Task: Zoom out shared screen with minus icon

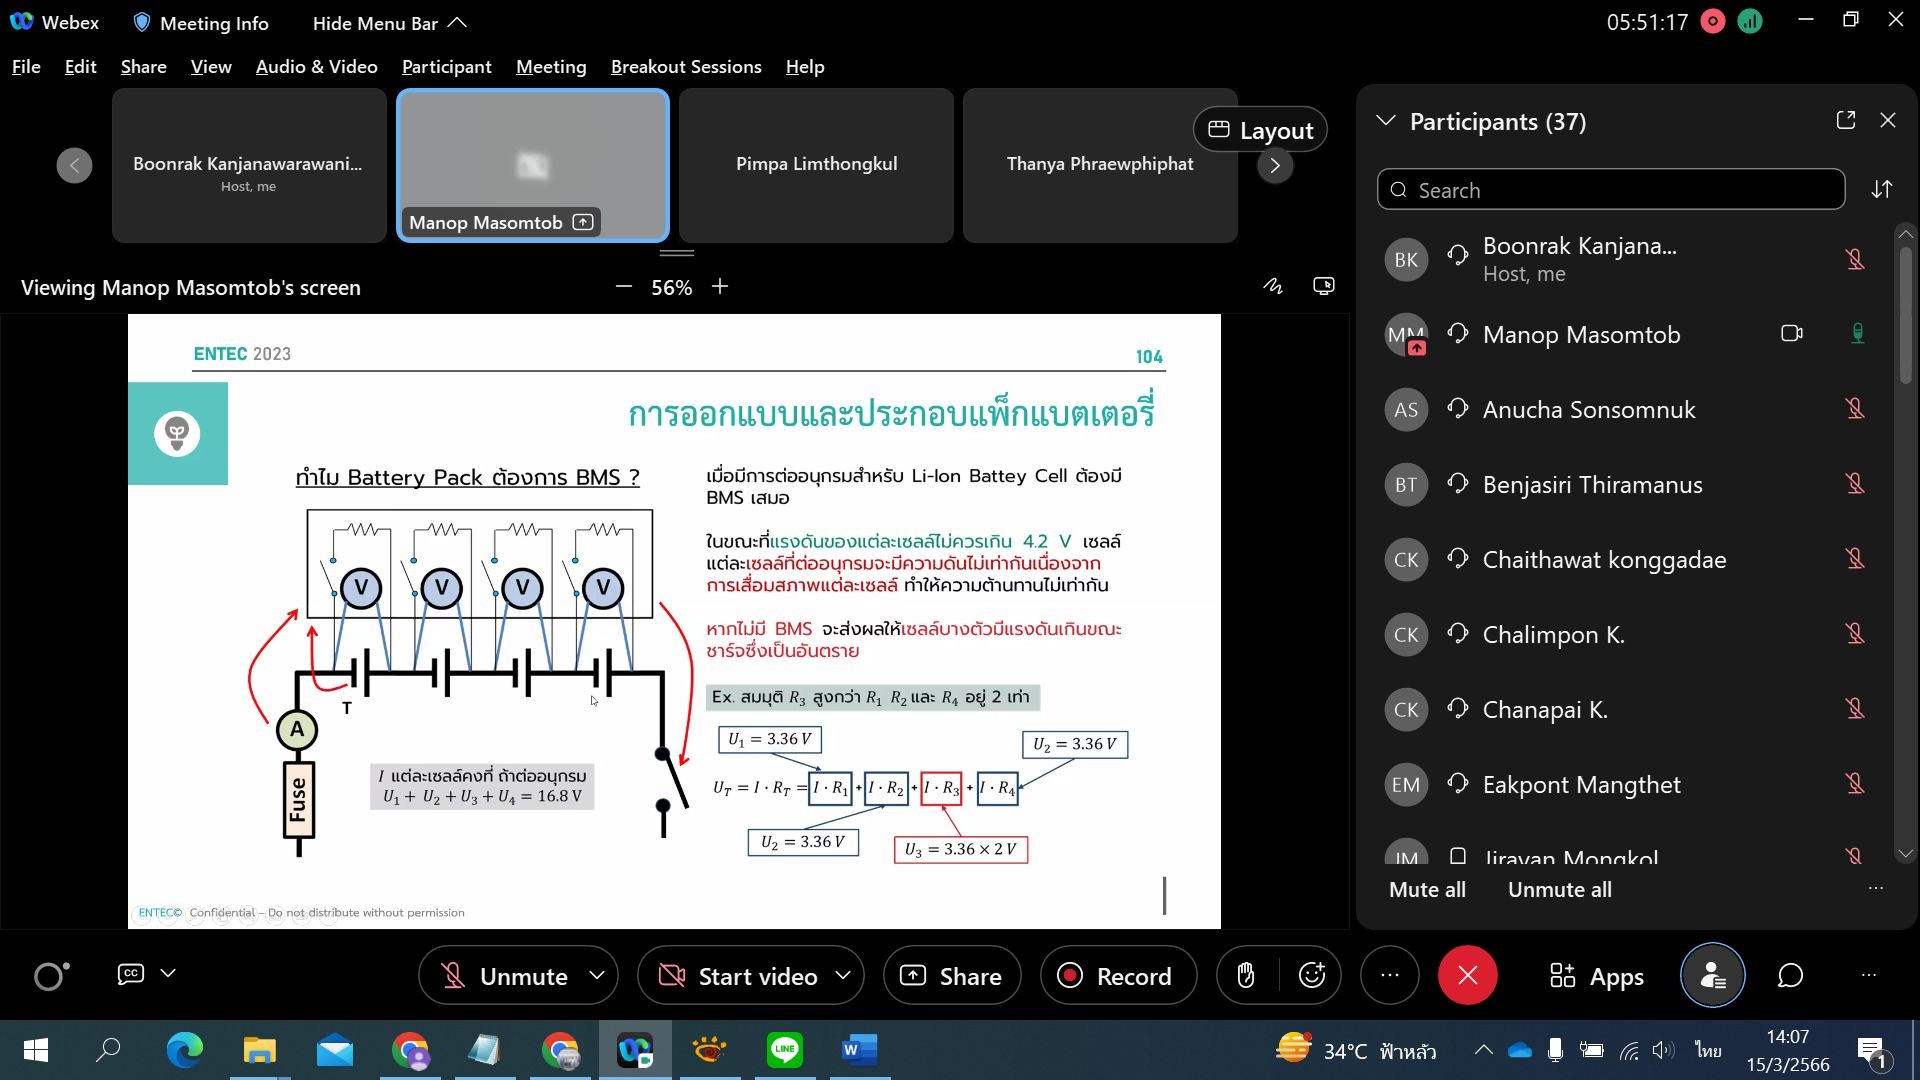Action: [624, 287]
